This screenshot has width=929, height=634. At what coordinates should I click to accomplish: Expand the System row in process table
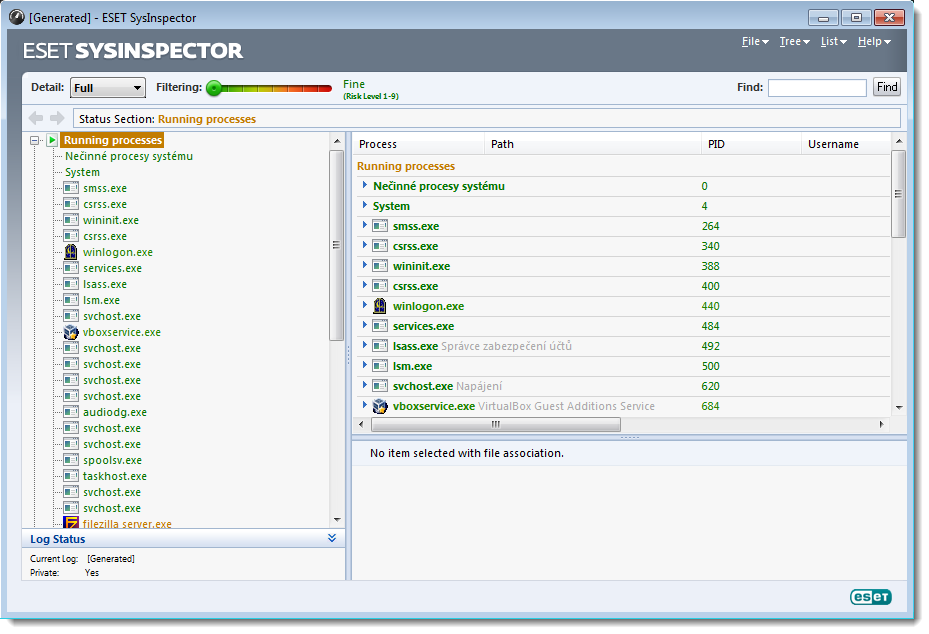(364, 206)
